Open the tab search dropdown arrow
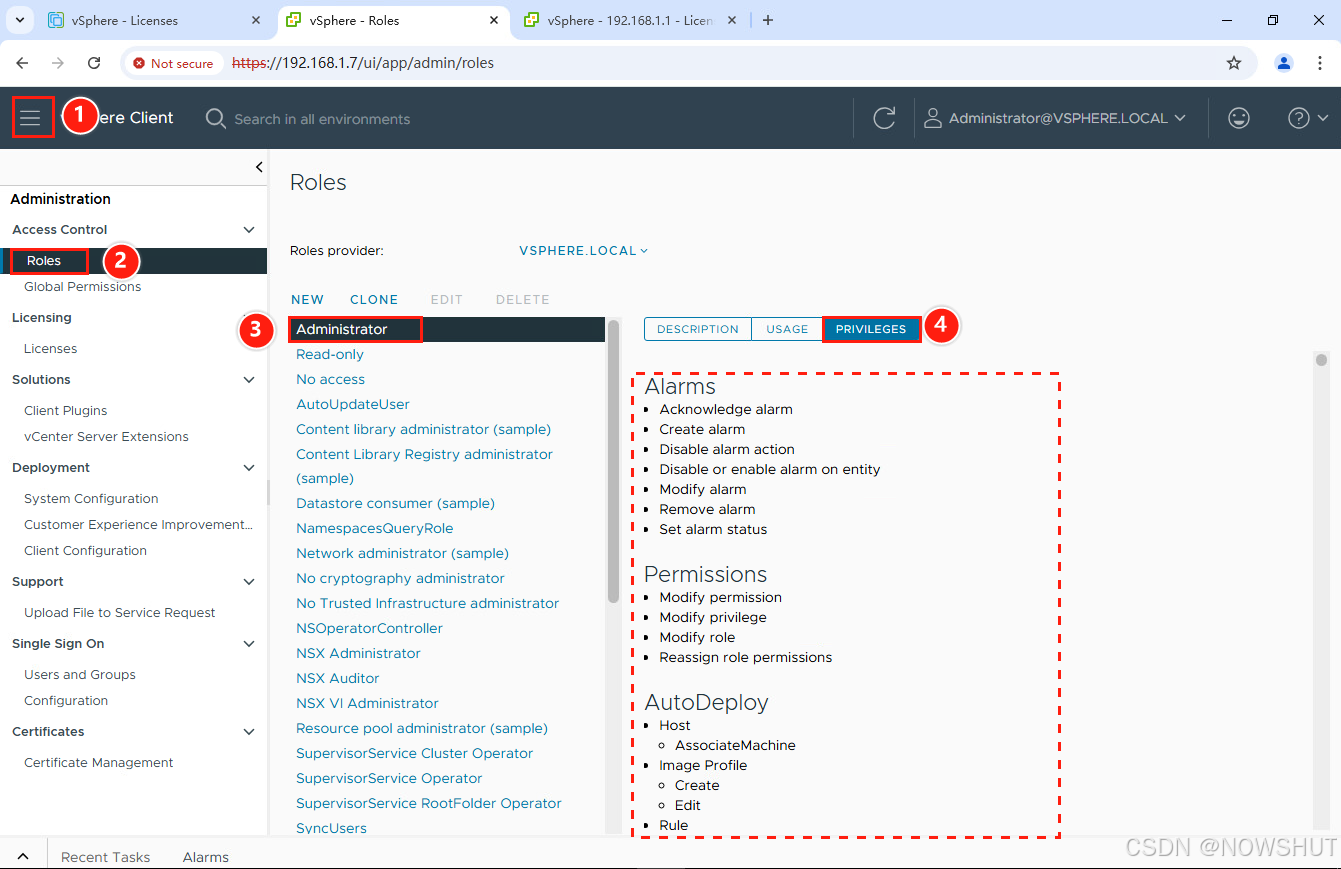1341x869 pixels. tap(19, 20)
